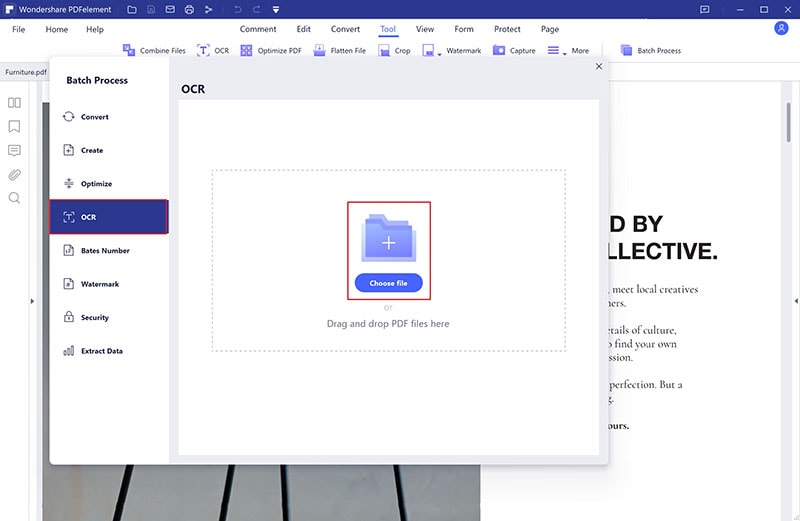
Task: Click Combine Files in the toolbar
Action: coord(154,51)
